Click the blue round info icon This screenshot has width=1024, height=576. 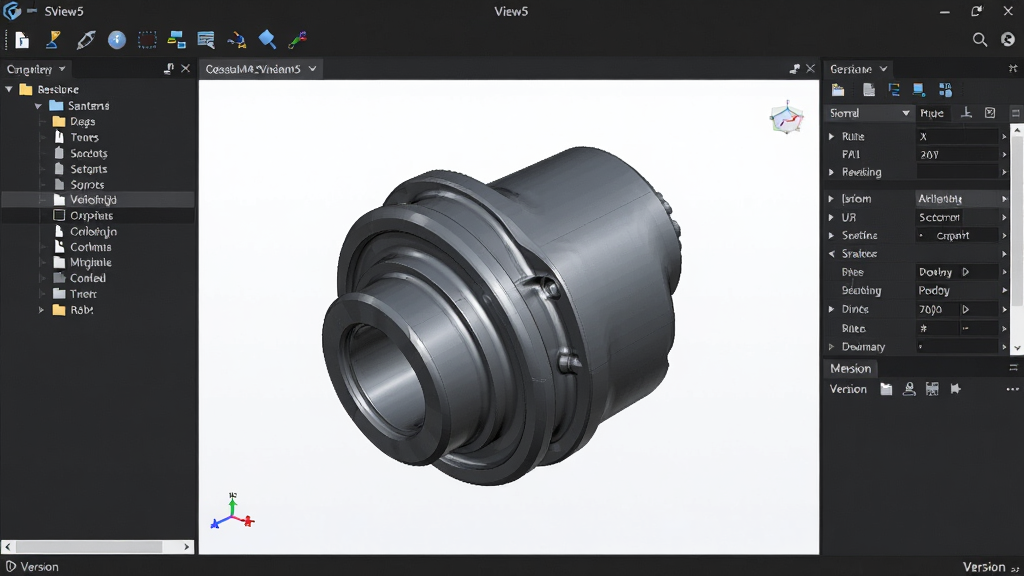(117, 40)
